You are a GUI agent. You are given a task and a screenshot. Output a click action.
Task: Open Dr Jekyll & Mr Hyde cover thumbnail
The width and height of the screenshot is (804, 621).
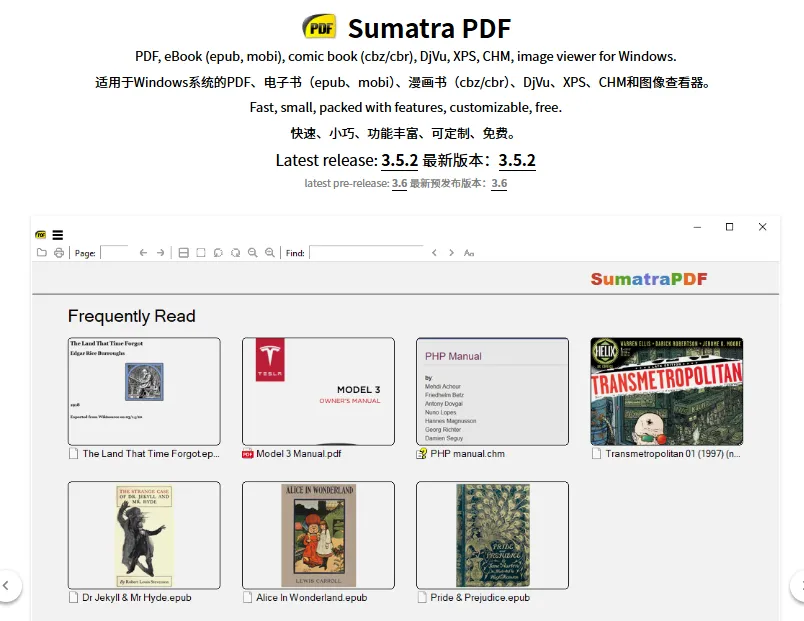coord(144,535)
